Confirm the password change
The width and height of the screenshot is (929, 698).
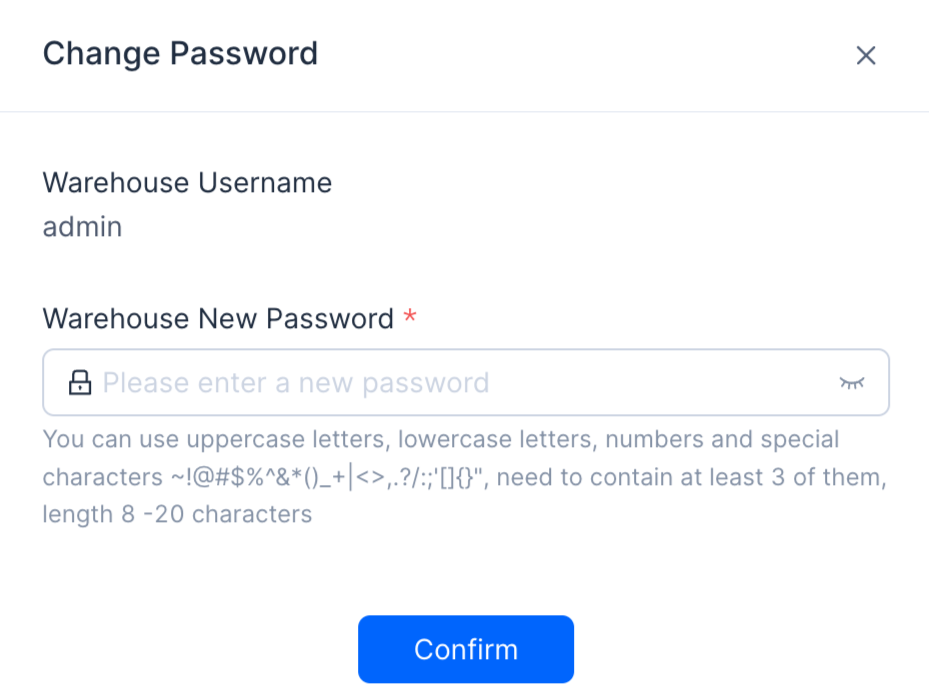[x=466, y=649]
